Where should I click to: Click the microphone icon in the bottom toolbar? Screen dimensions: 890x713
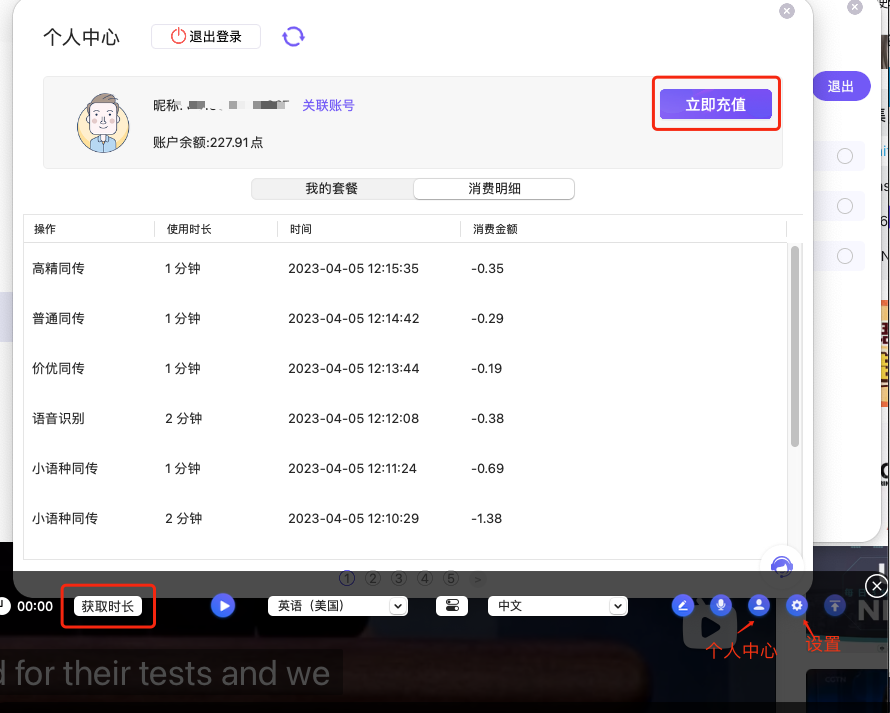(720, 605)
